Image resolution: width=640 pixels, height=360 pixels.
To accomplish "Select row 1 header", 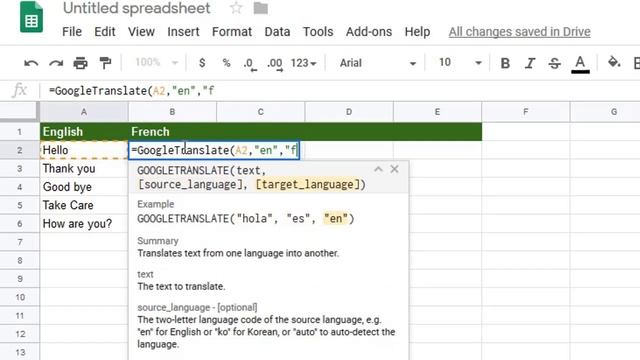I will (20, 132).
